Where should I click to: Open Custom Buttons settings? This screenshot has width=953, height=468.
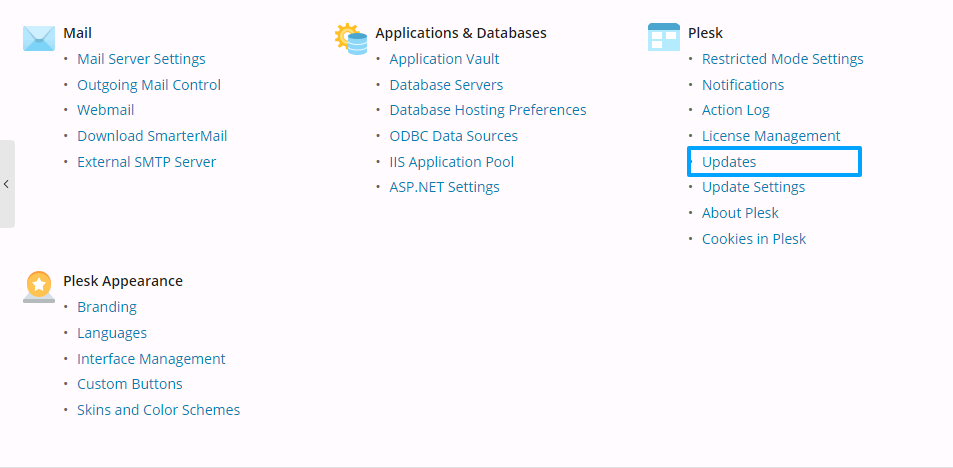point(129,384)
